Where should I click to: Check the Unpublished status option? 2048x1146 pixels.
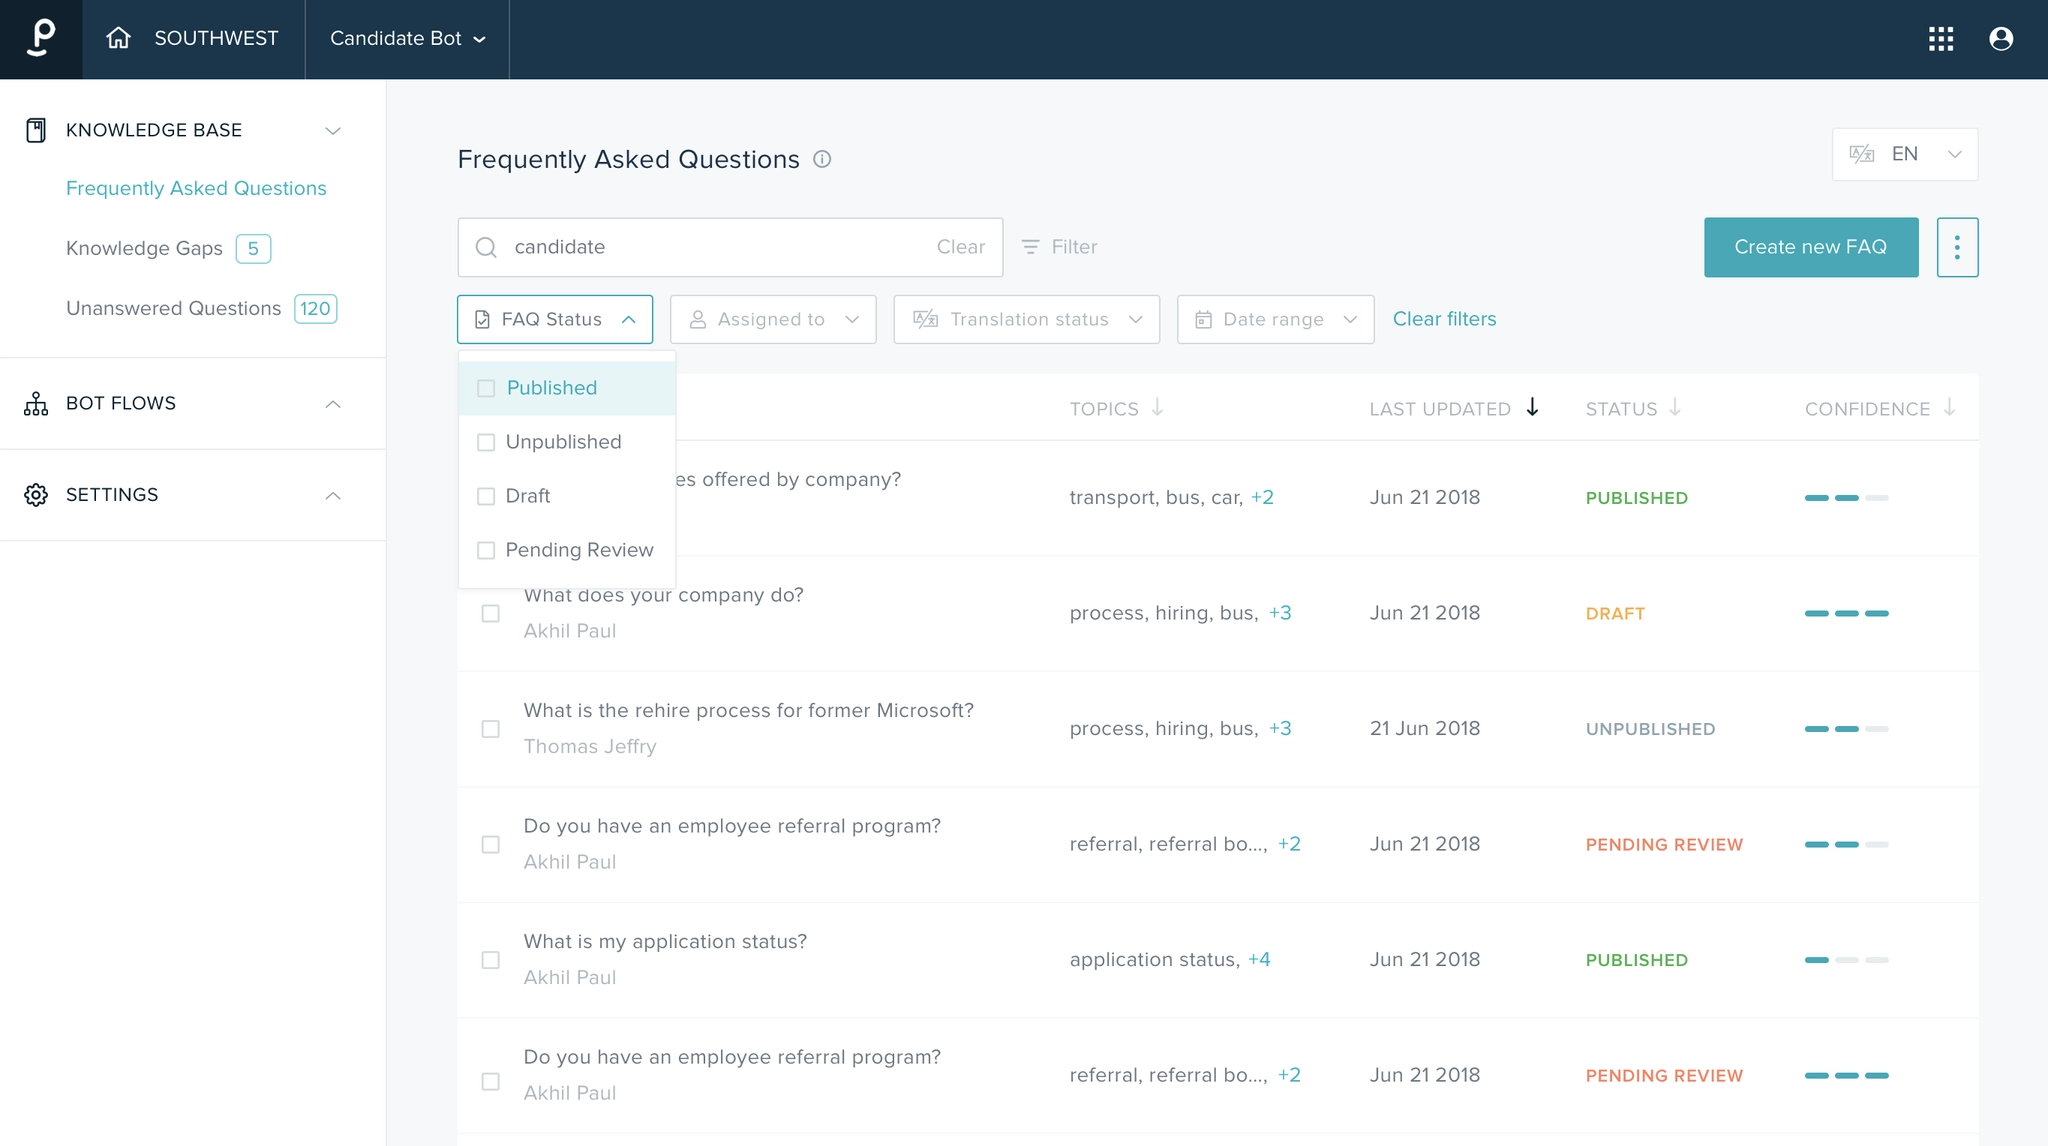(486, 442)
